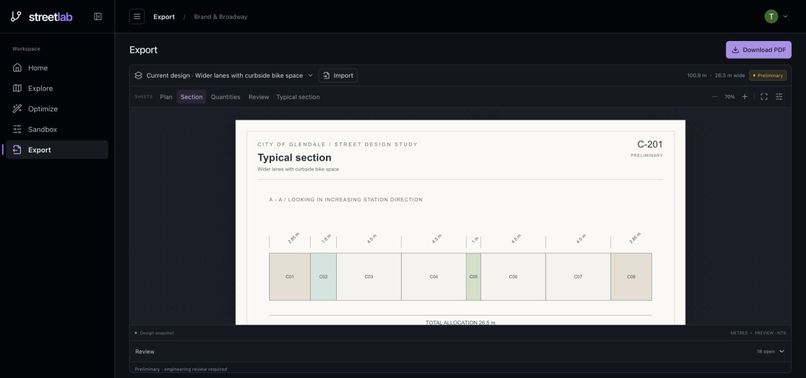This screenshot has width=806, height=378.
Task: Click the open review count label
Action: point(765,352)
